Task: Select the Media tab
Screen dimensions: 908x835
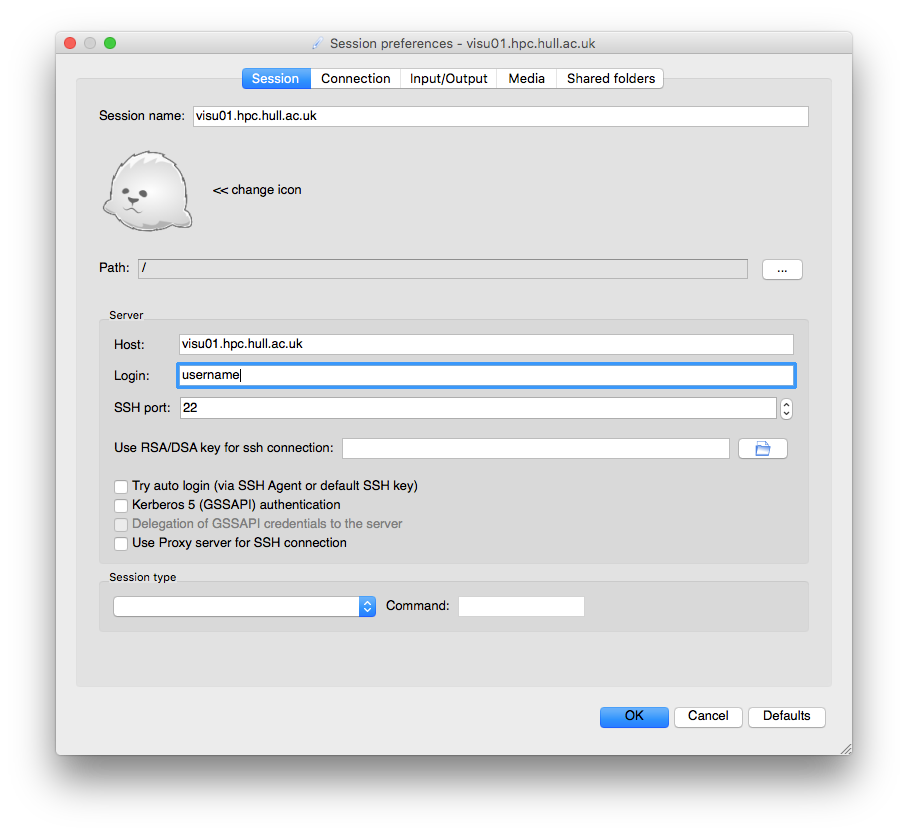Action: click(526, 79)
